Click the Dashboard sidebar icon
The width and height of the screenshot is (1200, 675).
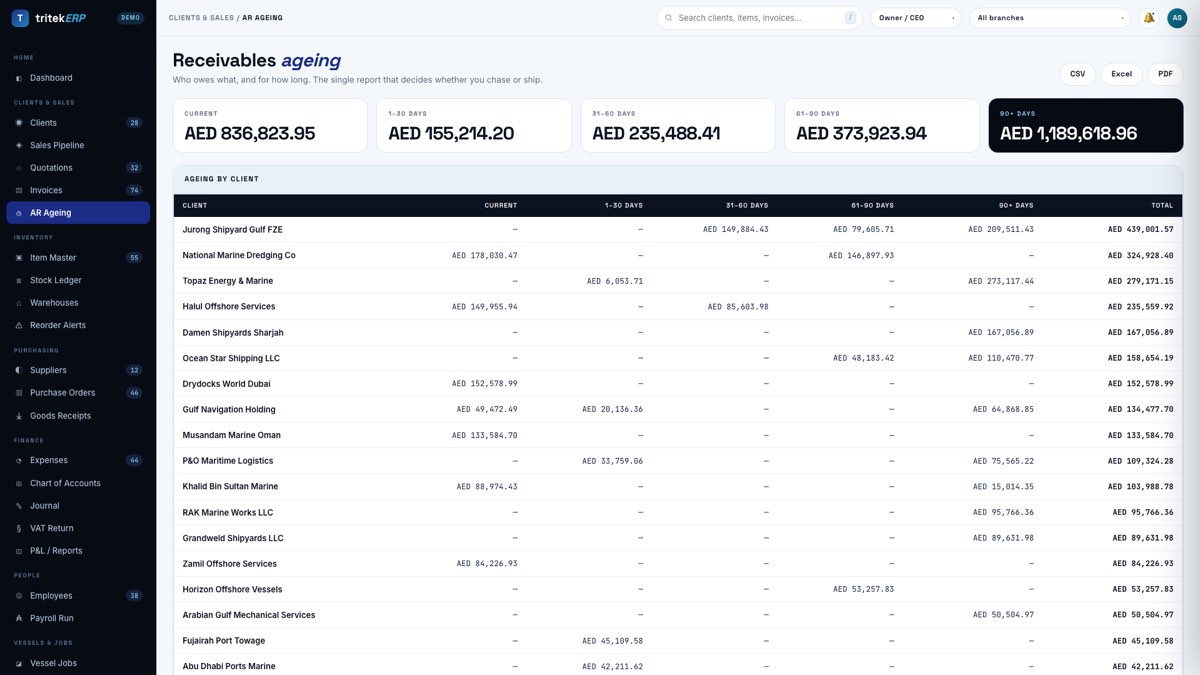coord(19,78)
